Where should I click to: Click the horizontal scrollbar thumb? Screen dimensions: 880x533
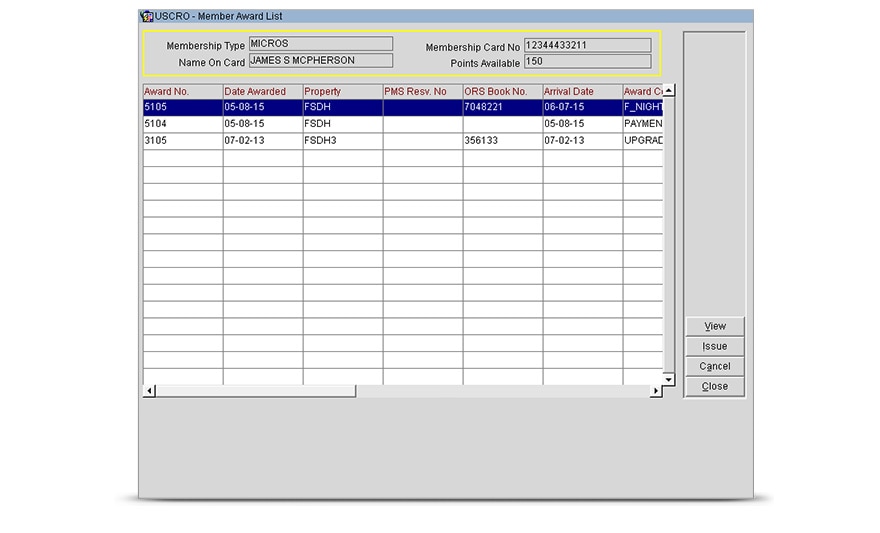[256, 391]
